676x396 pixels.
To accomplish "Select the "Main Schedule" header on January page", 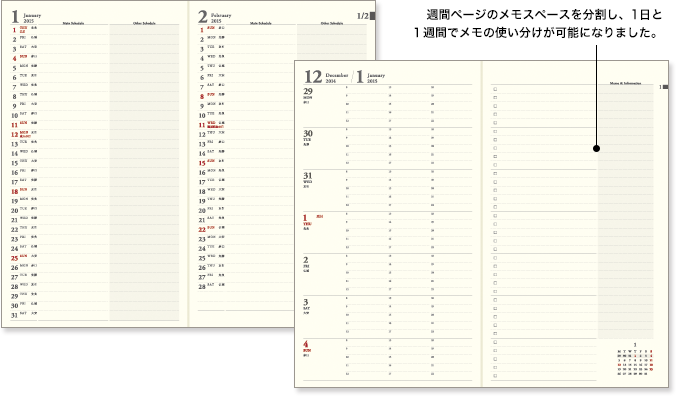I will tap(73, 23).
